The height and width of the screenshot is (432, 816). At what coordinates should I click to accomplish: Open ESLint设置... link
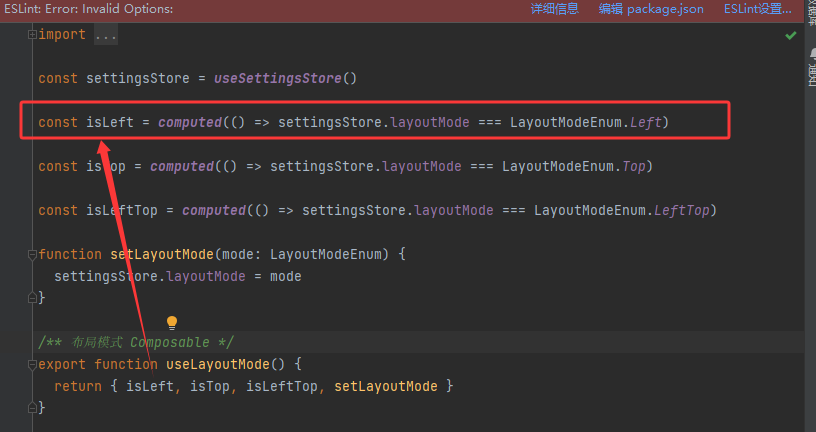758,9
